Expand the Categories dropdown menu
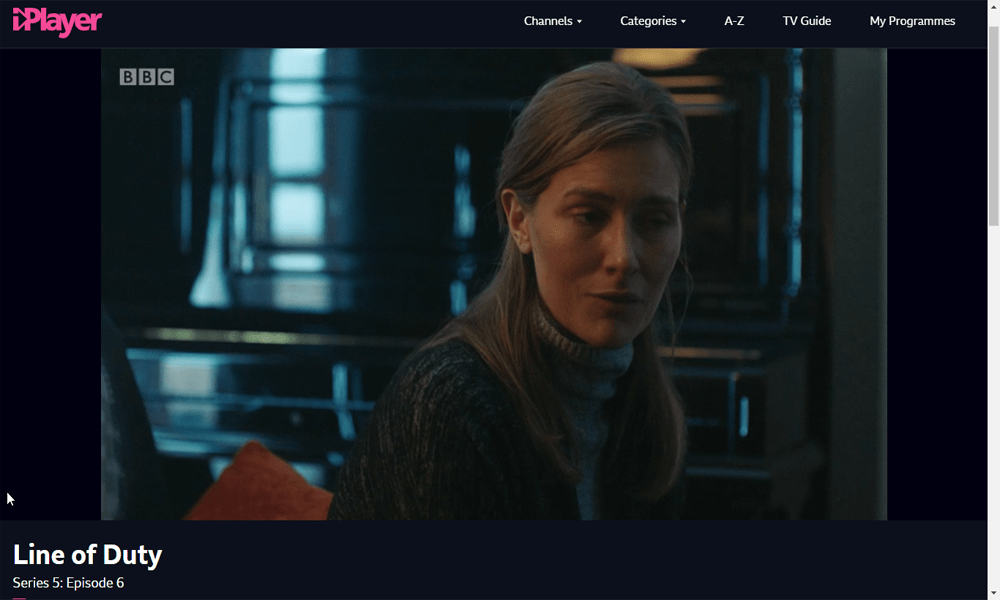1000x600 pixels. tap(652, 21)
